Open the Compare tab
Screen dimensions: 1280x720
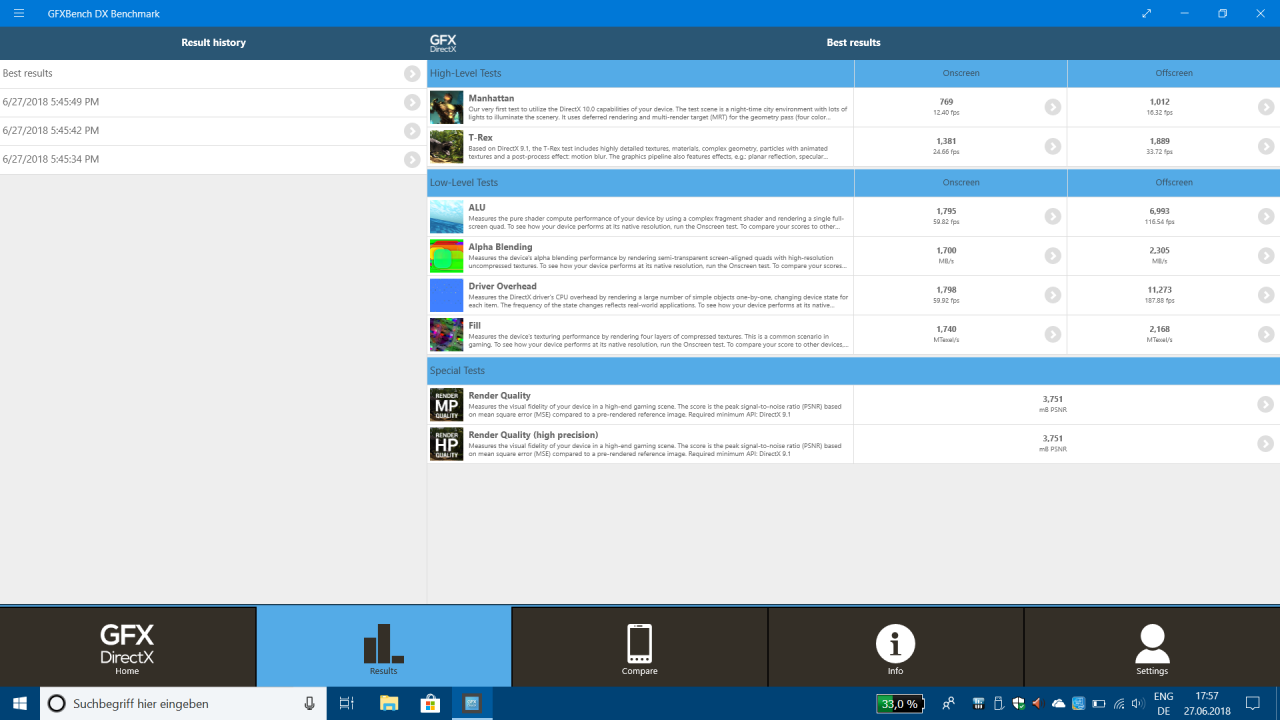click(x=639, y=646)
